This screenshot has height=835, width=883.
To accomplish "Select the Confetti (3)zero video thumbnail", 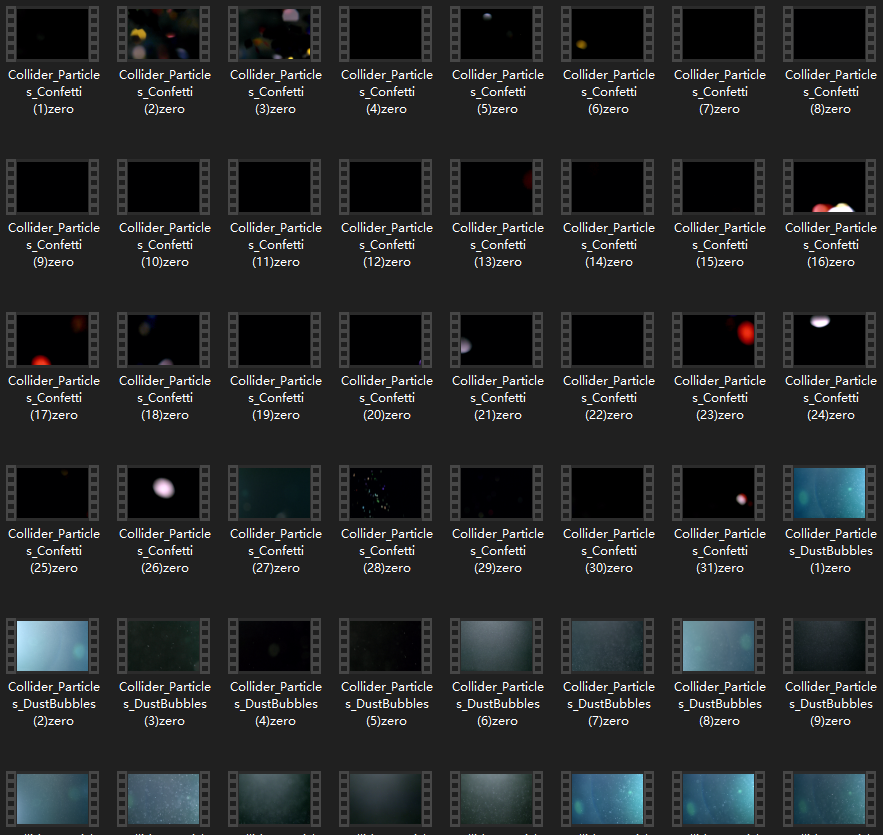I will tap(275, 34).
